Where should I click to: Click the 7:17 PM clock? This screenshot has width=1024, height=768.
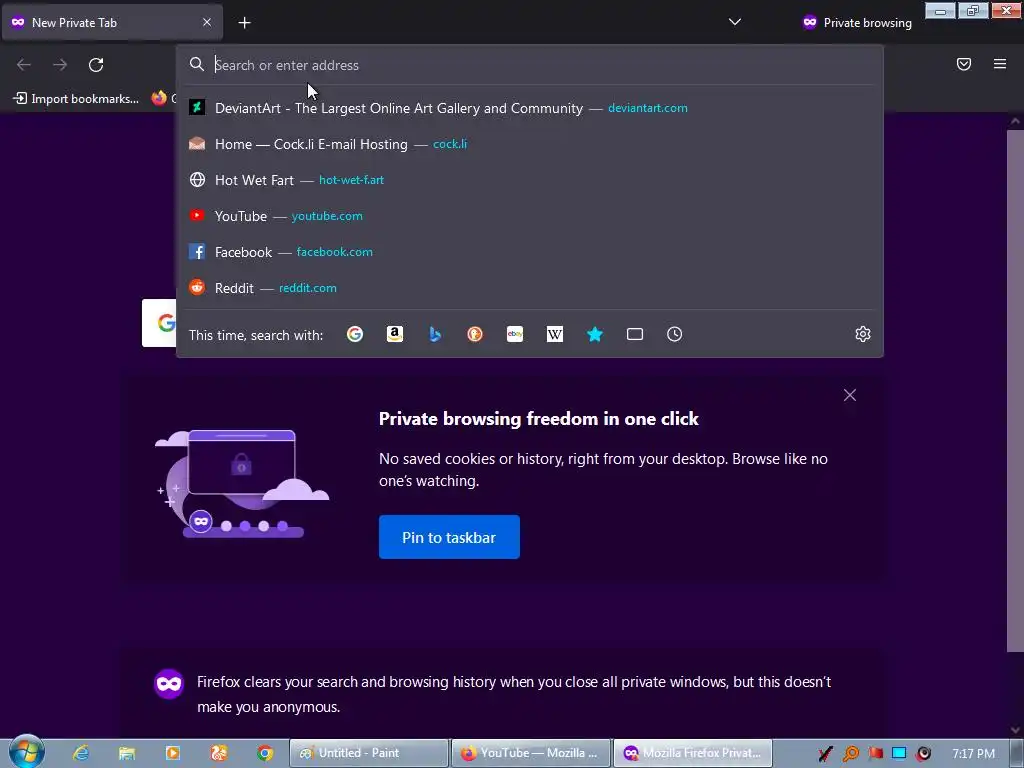click(973, 754)
